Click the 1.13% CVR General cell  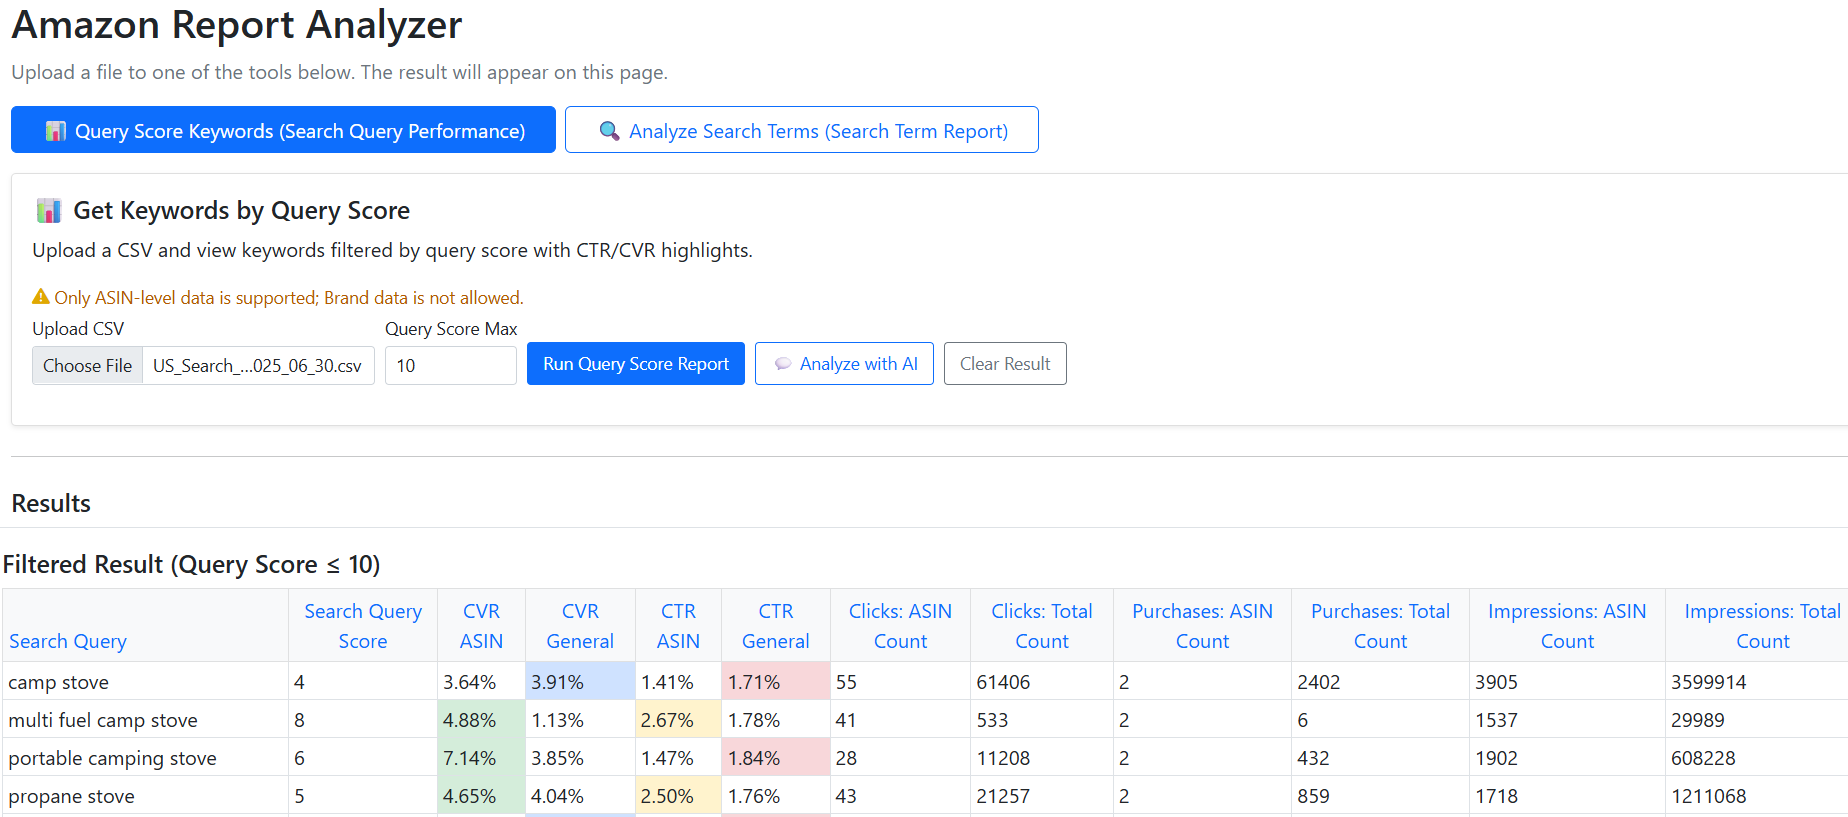(x=580, y=720)
